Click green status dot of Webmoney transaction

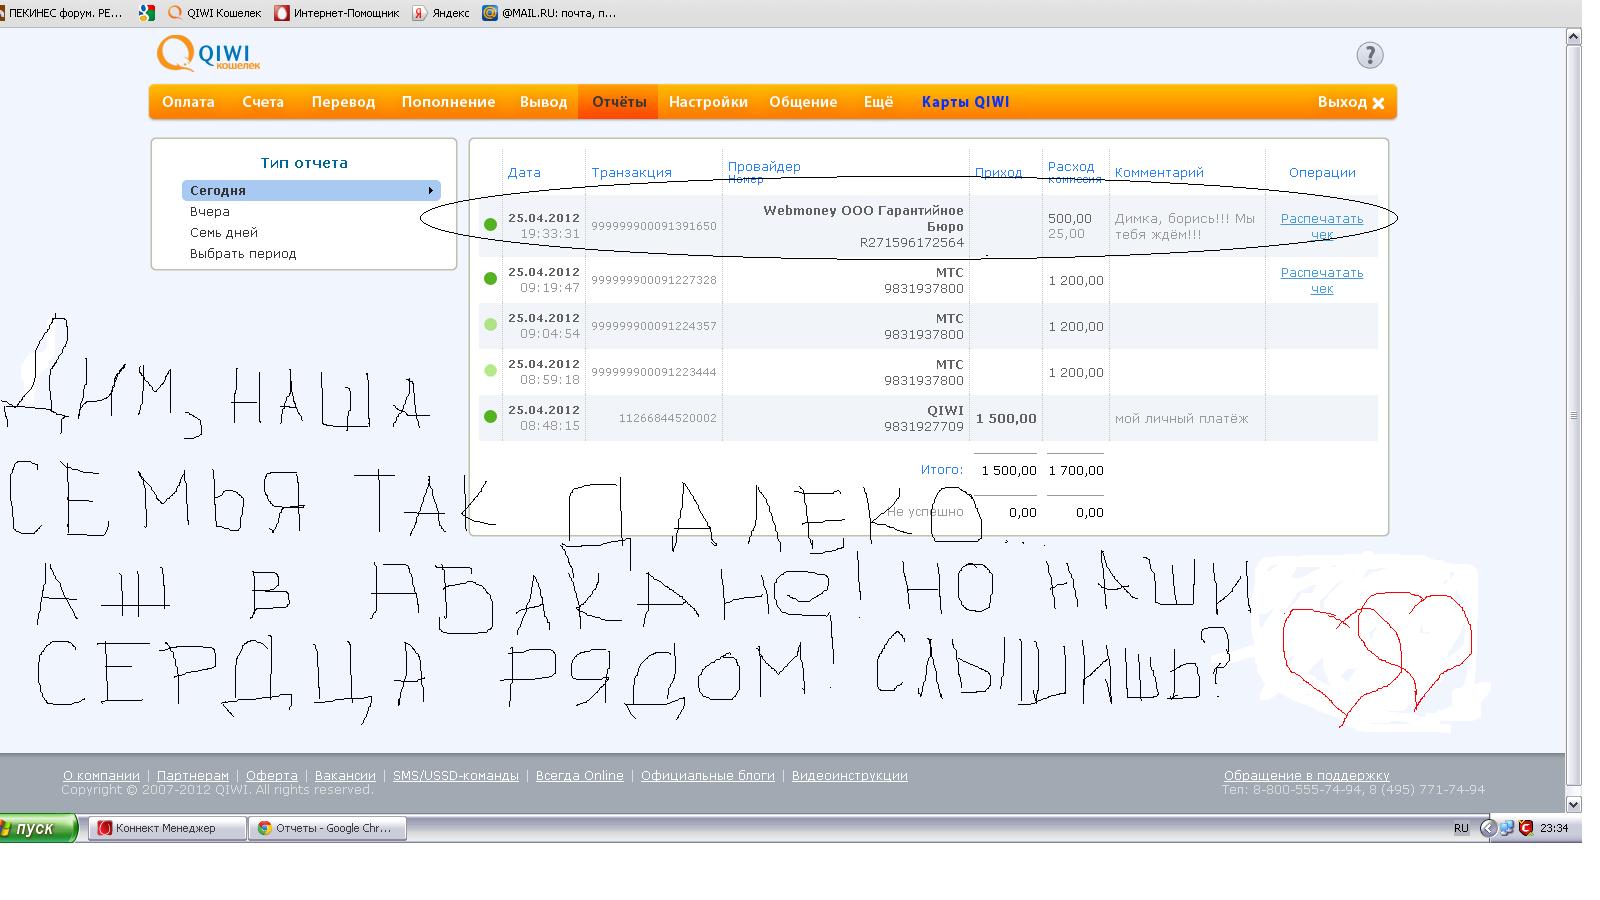click(x=490, y=225)
